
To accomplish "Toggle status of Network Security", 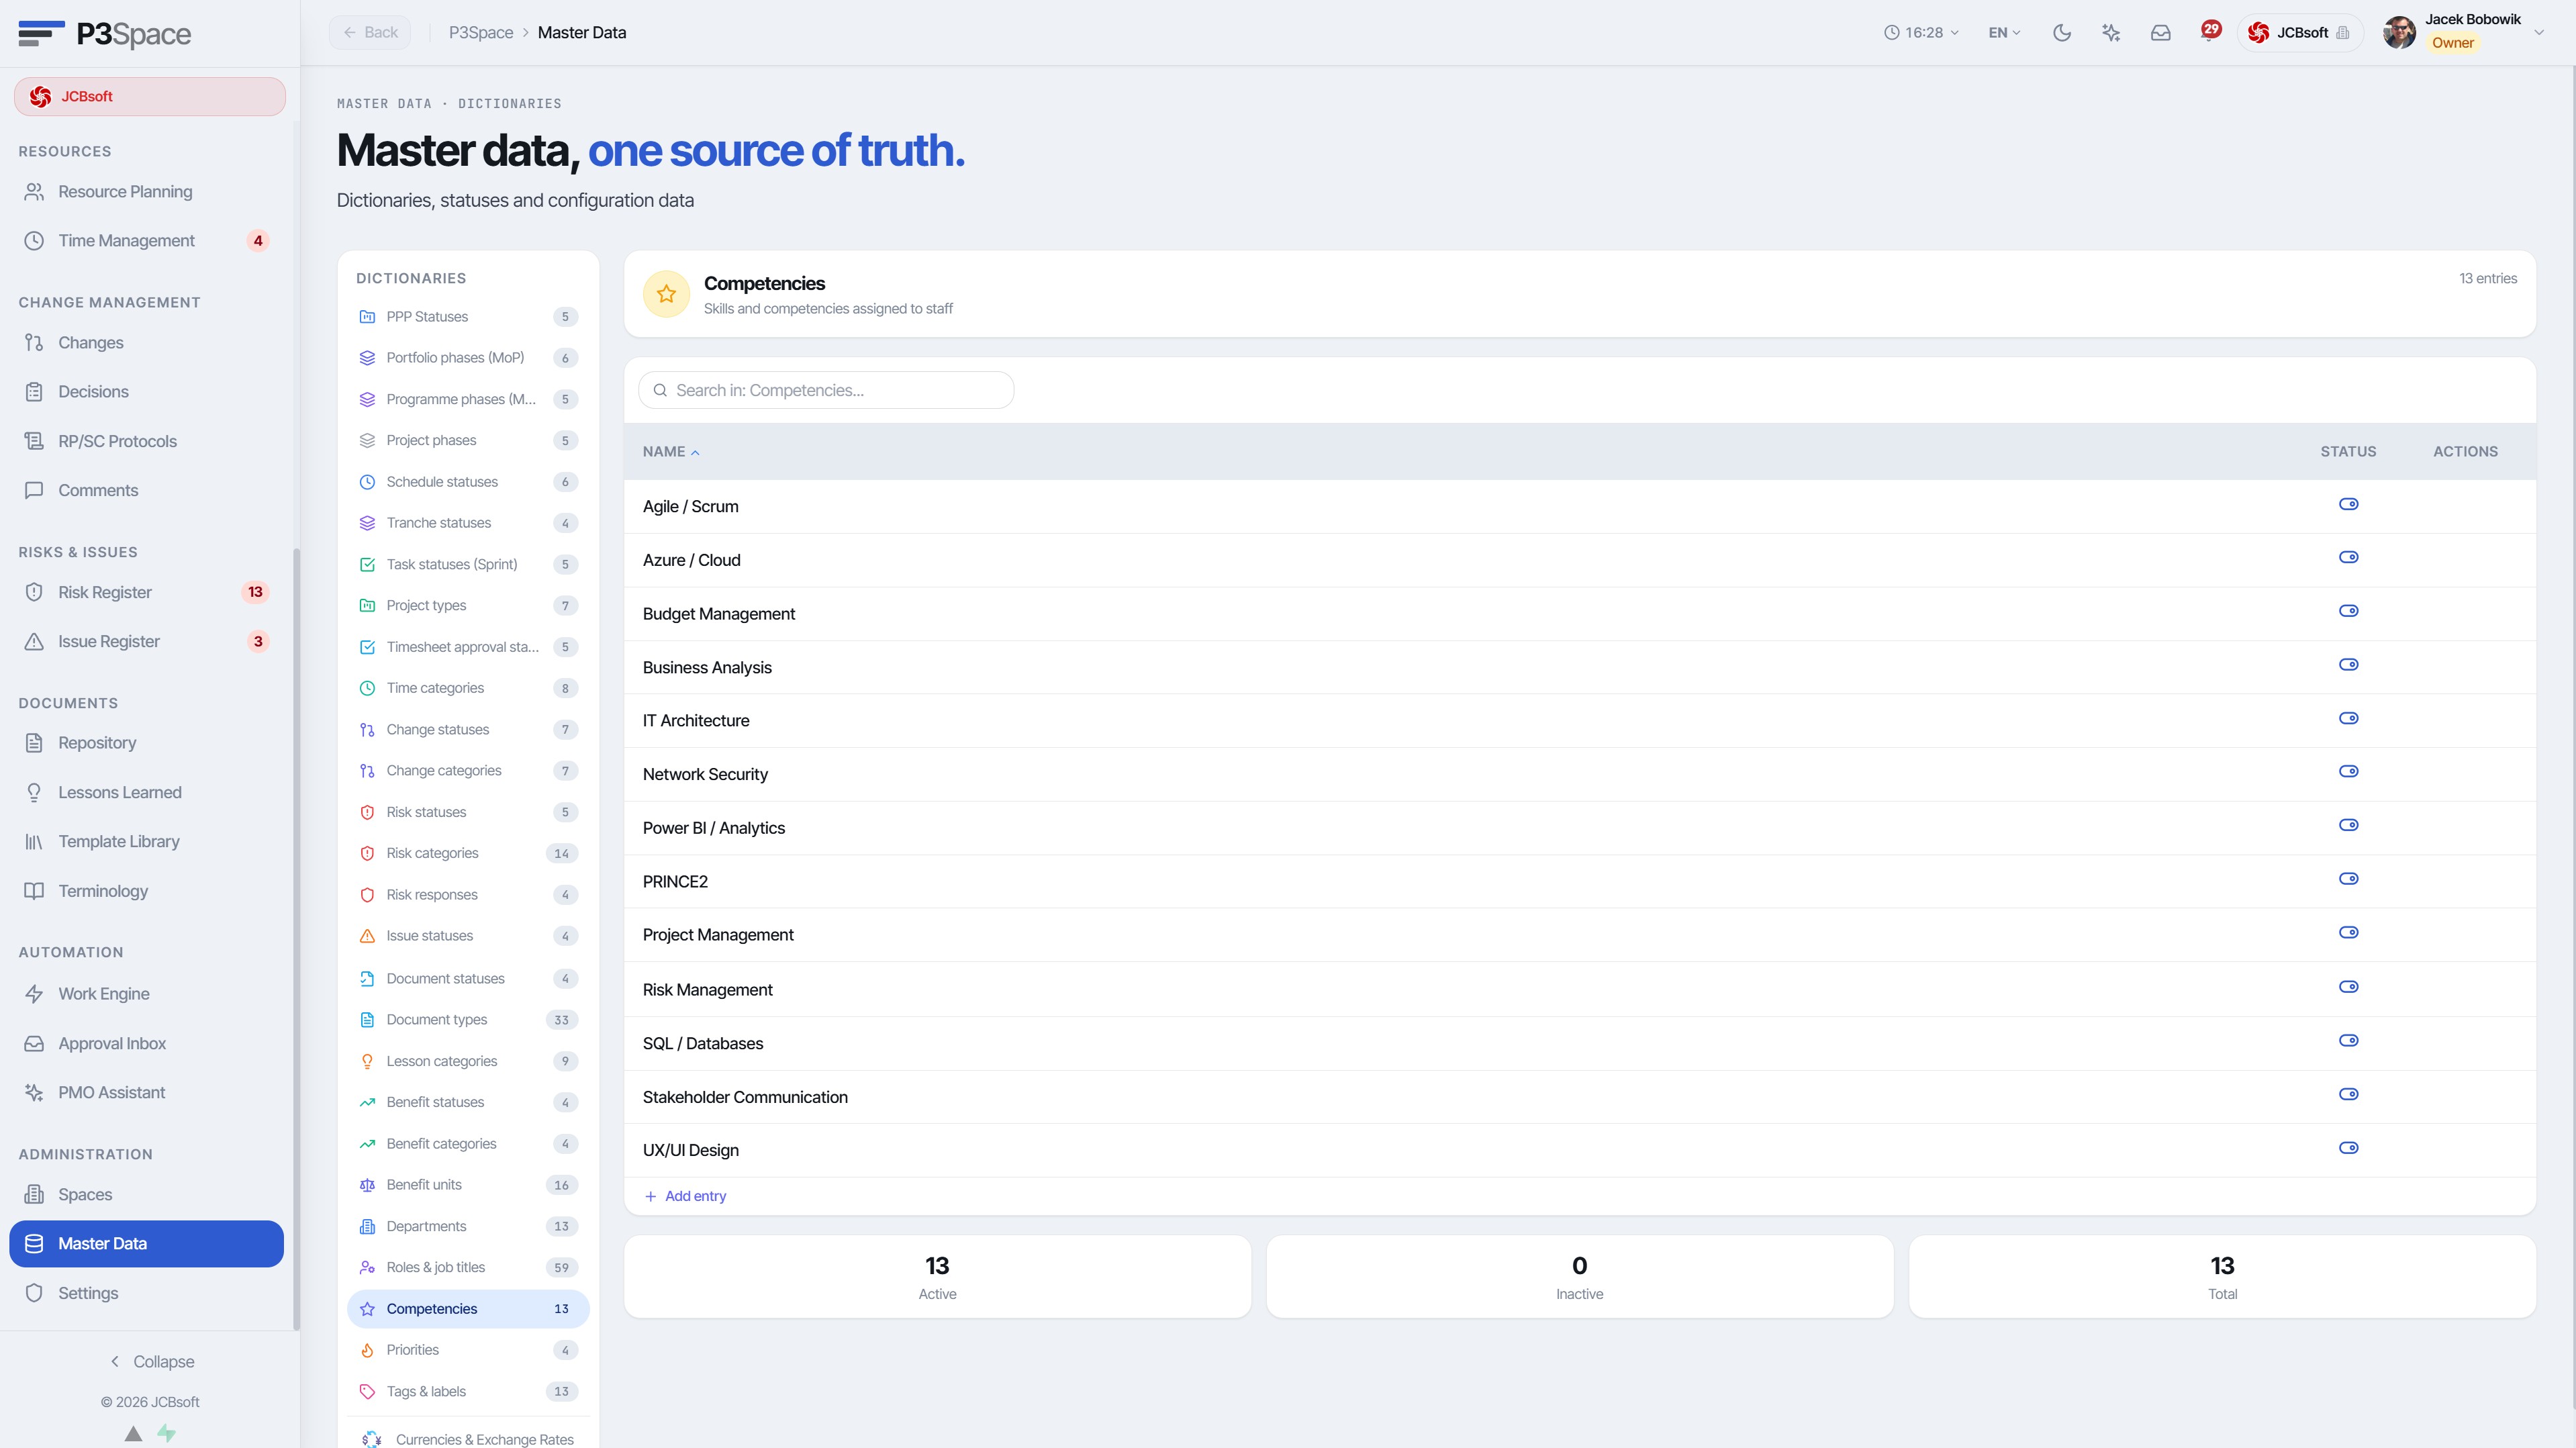I will pyautogui.click(x=2349, y=771).
